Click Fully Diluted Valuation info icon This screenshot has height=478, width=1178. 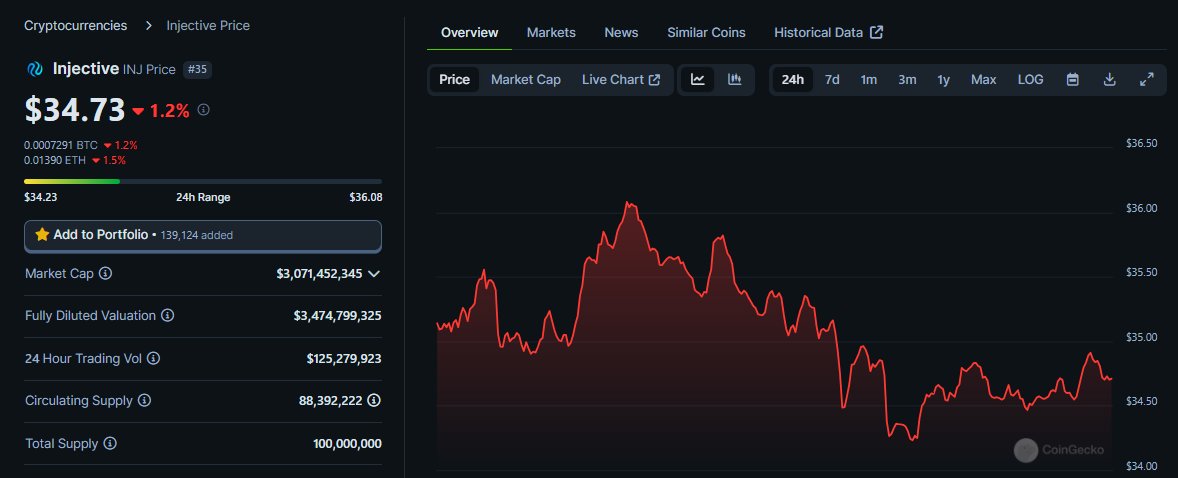pos(168,316)
